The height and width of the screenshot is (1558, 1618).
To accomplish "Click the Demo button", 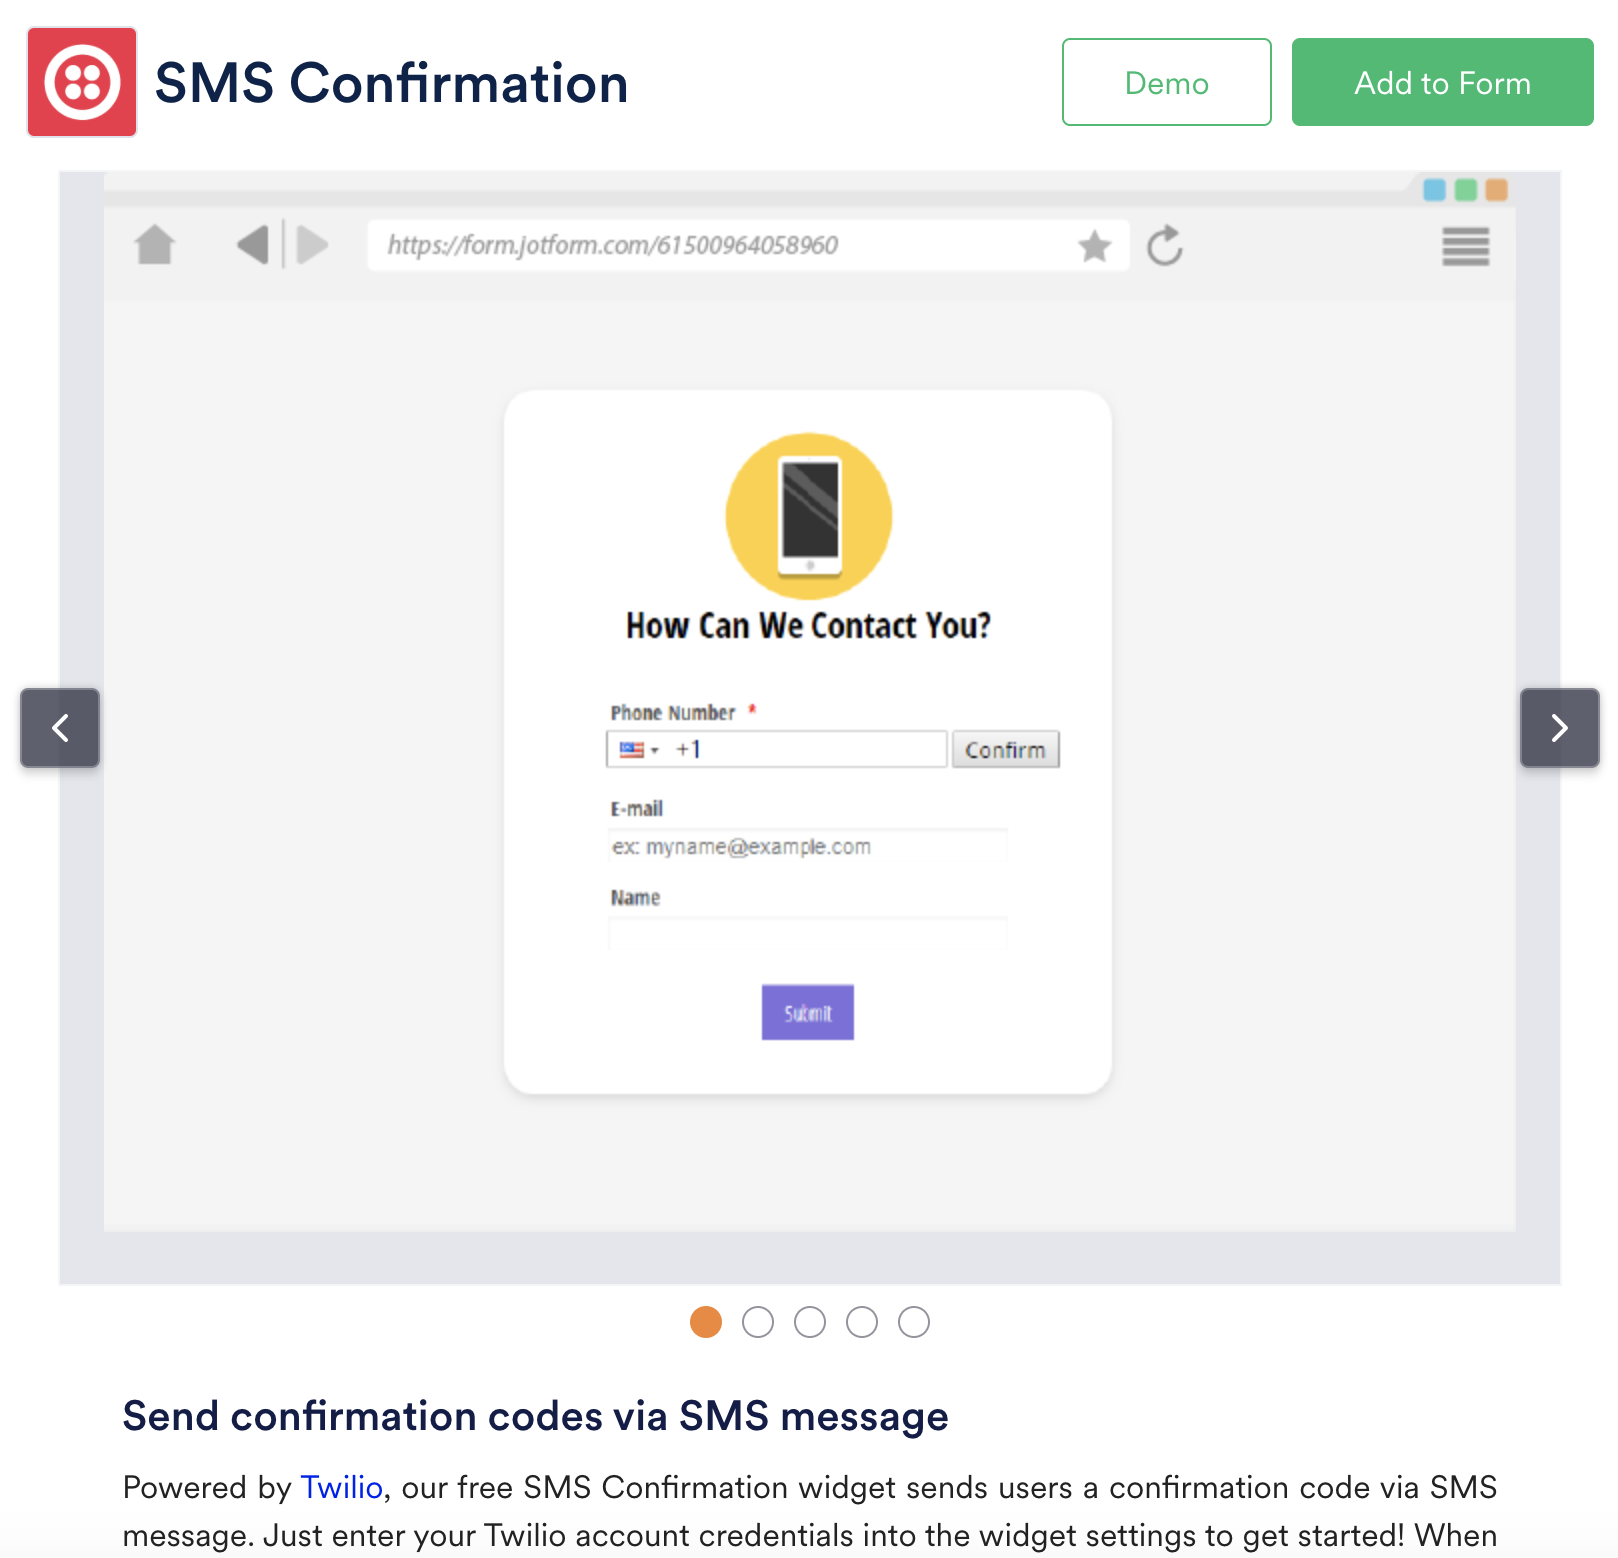I will pyautogui.click(x=1166, y=82).
